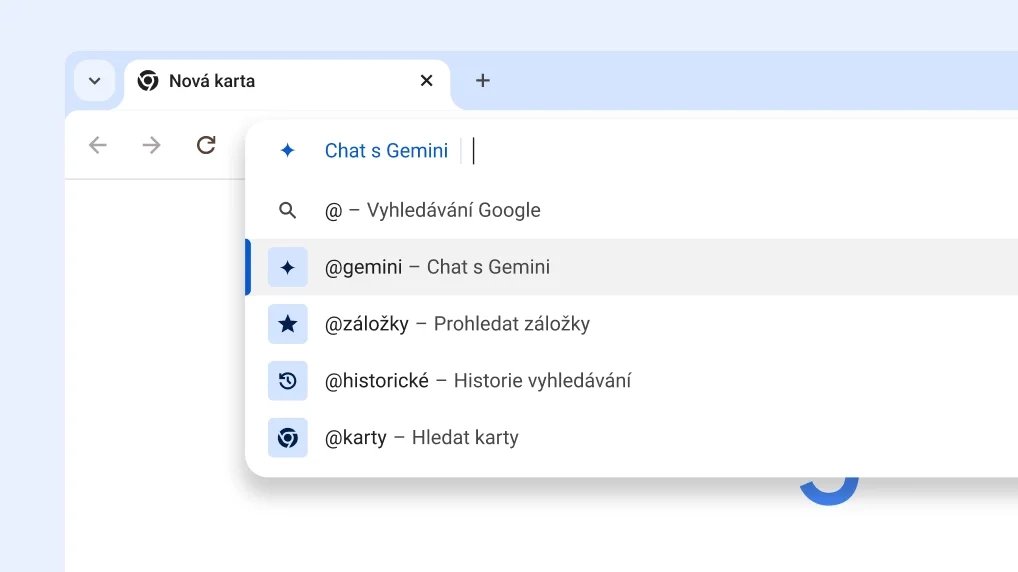Close the Nová karta tab
Screen dimensions: 1018x572
click(x=427, y=81)
